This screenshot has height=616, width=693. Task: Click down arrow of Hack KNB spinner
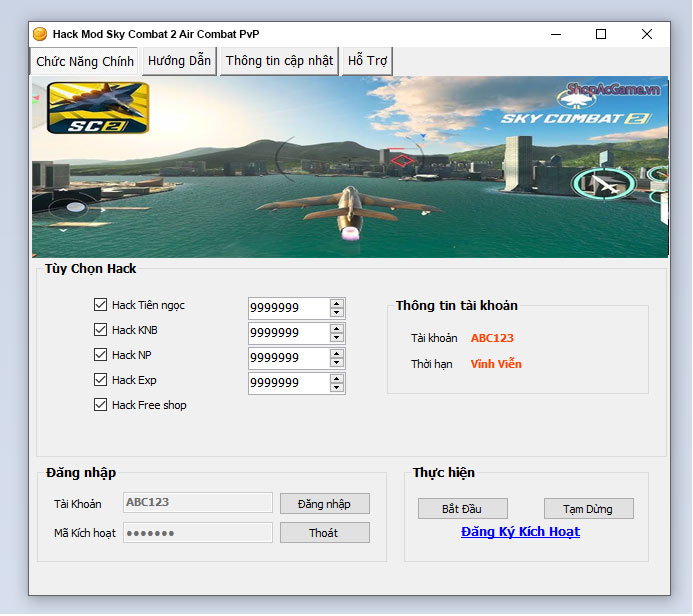[337, 338]
